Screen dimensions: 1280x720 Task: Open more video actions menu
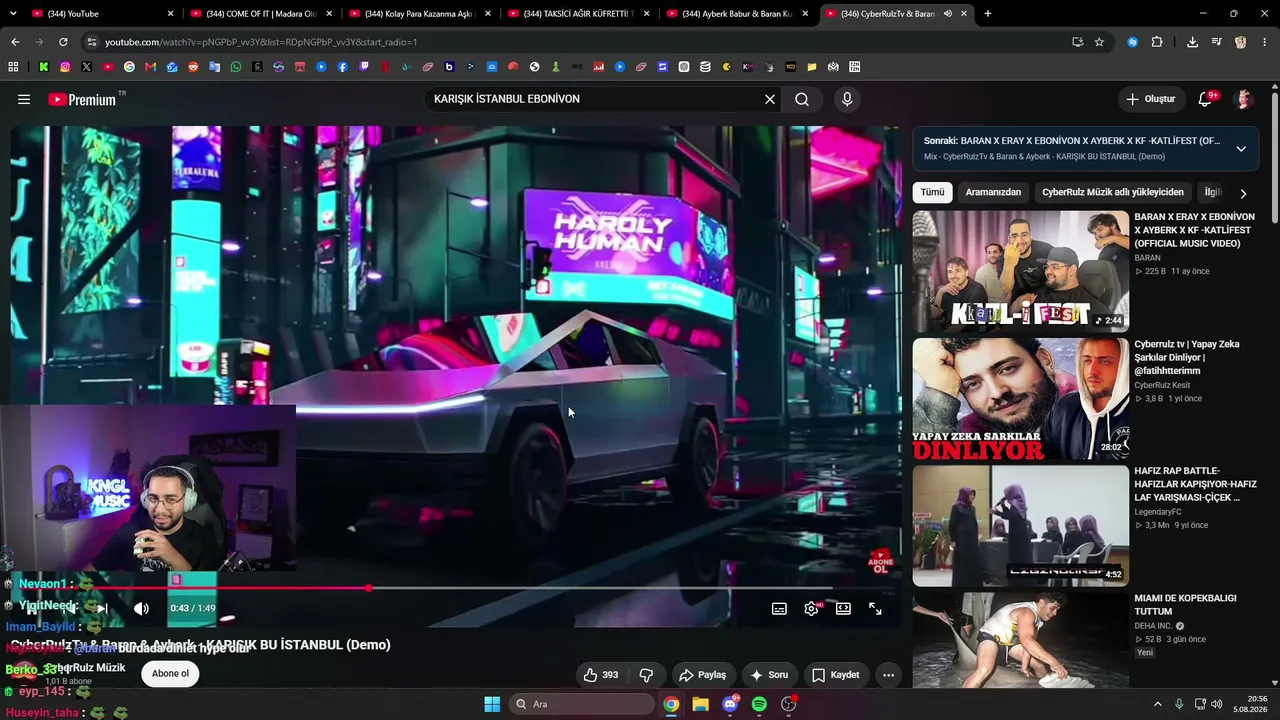pyautogui.click(x=888, y=675)
